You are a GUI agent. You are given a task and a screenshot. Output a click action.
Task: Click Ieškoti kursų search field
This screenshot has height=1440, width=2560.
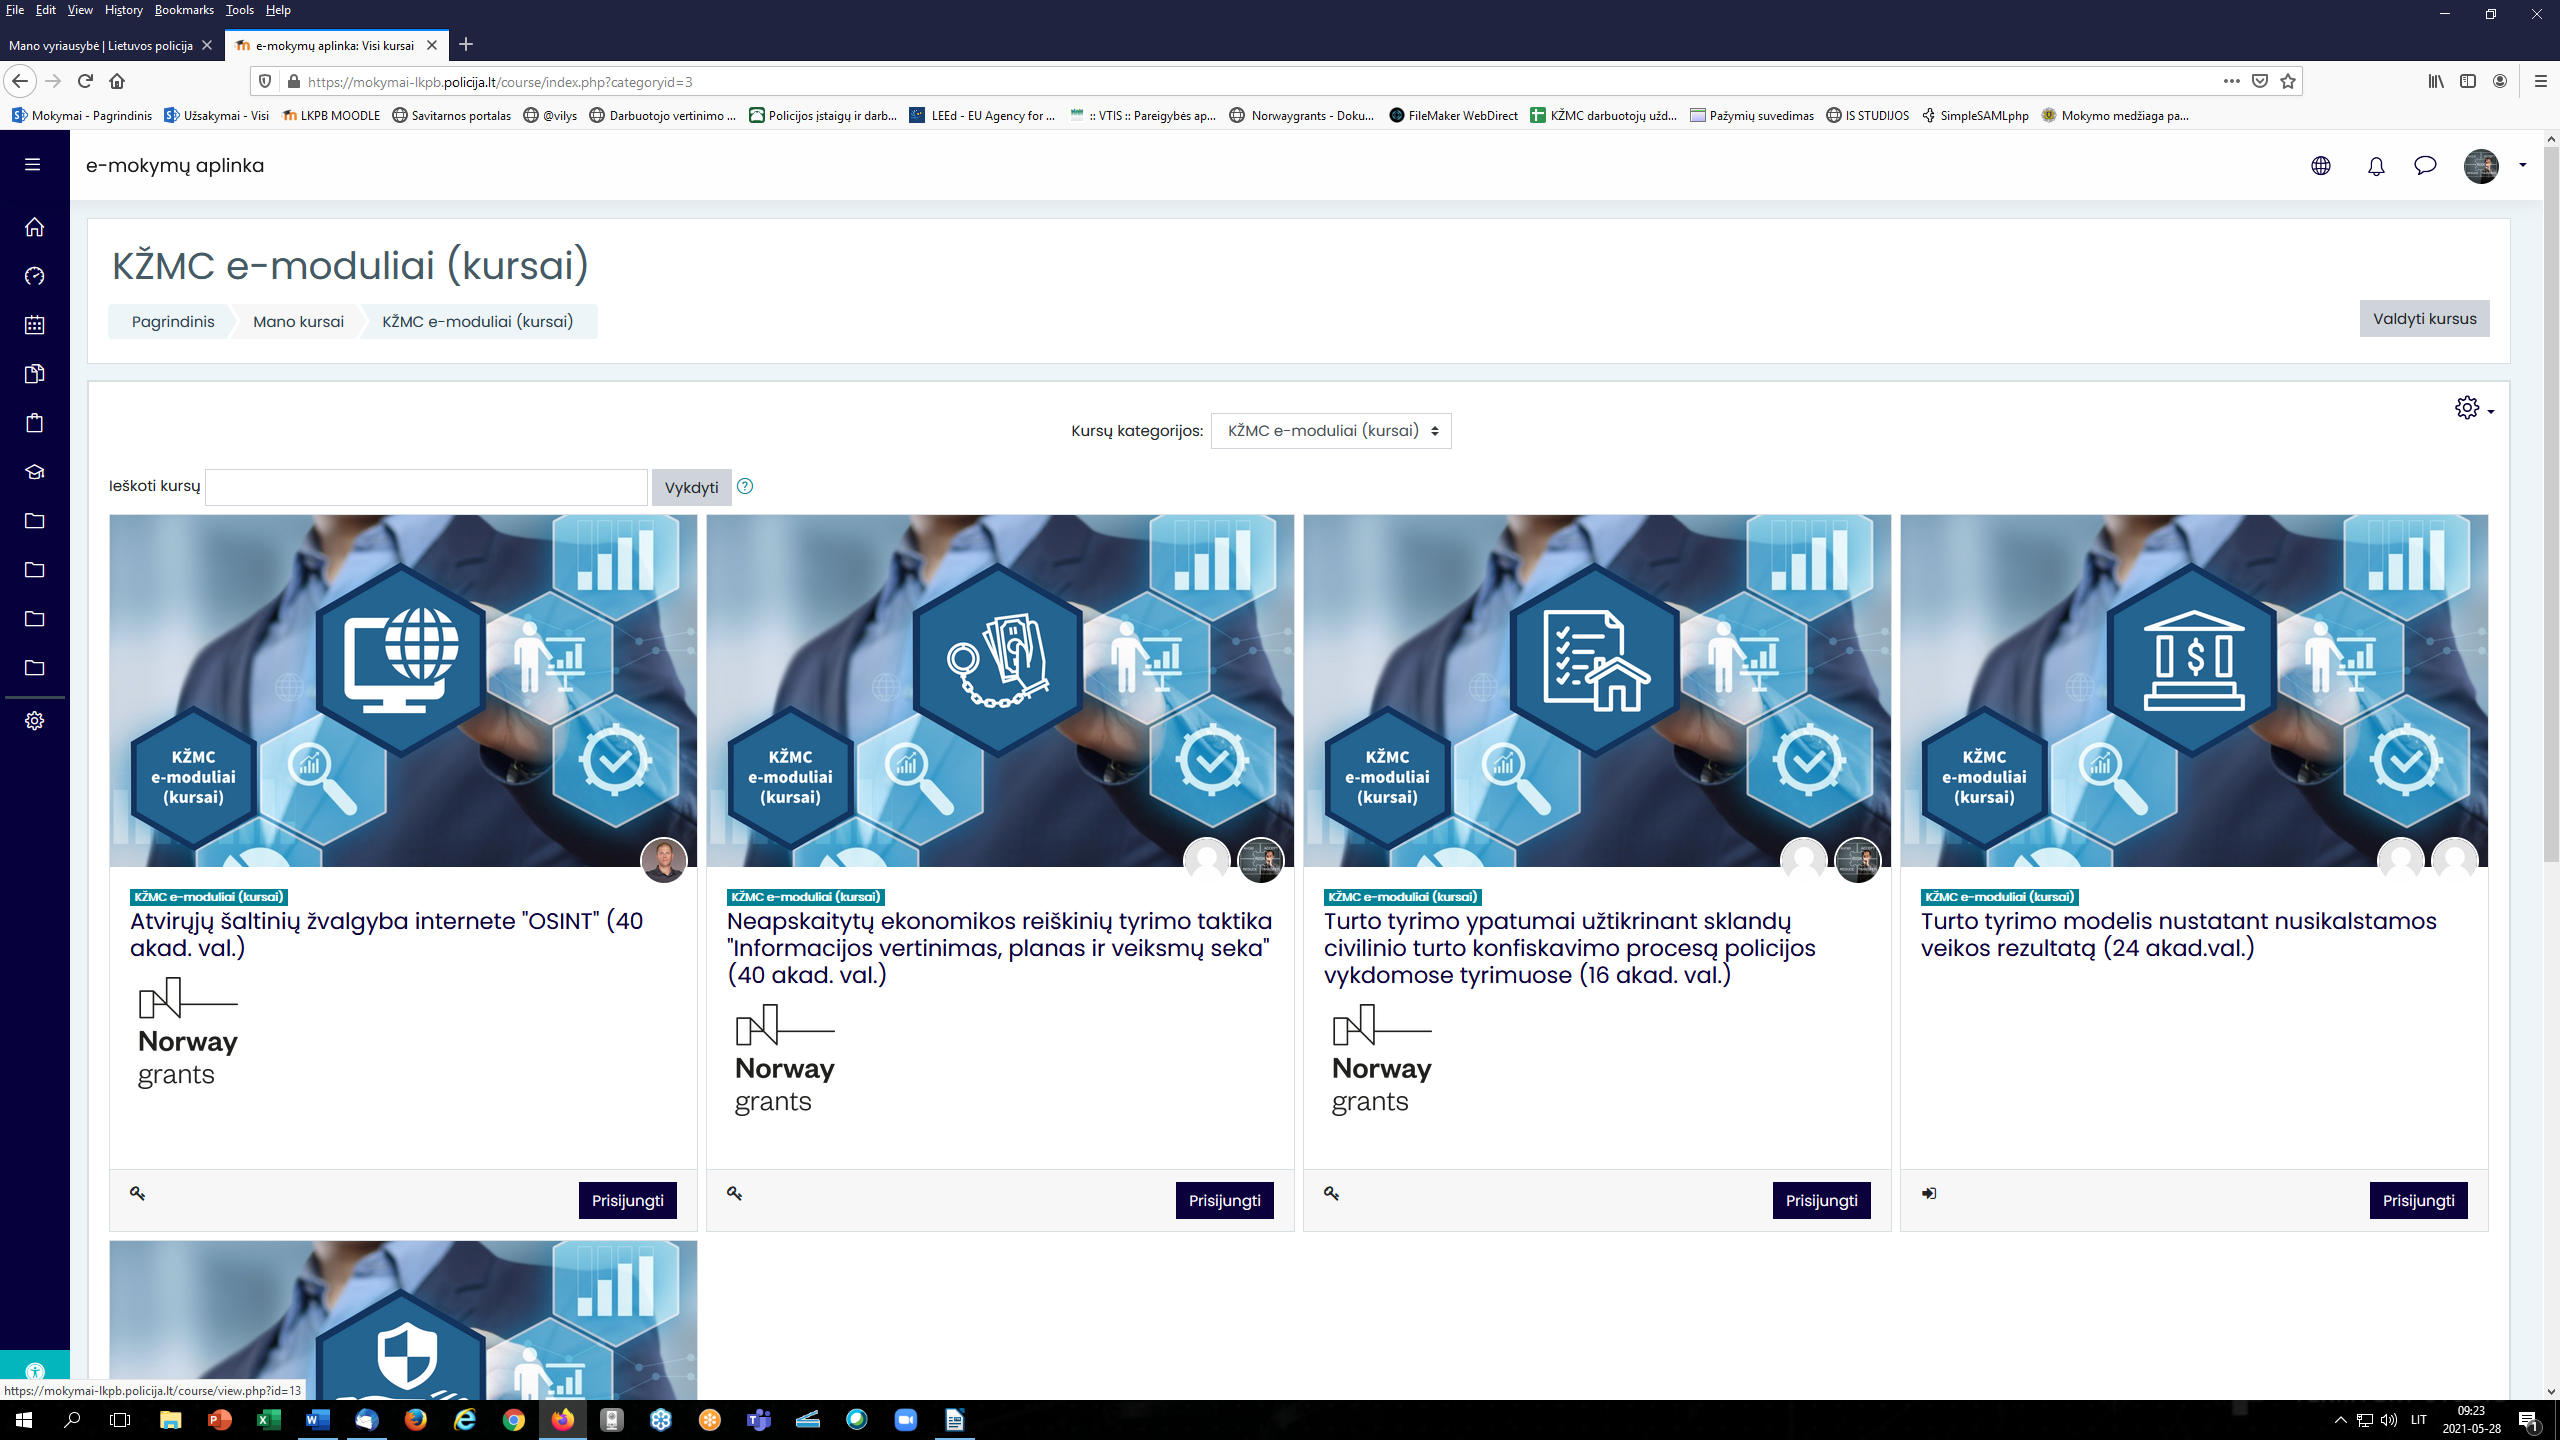[x=426, y=487]
